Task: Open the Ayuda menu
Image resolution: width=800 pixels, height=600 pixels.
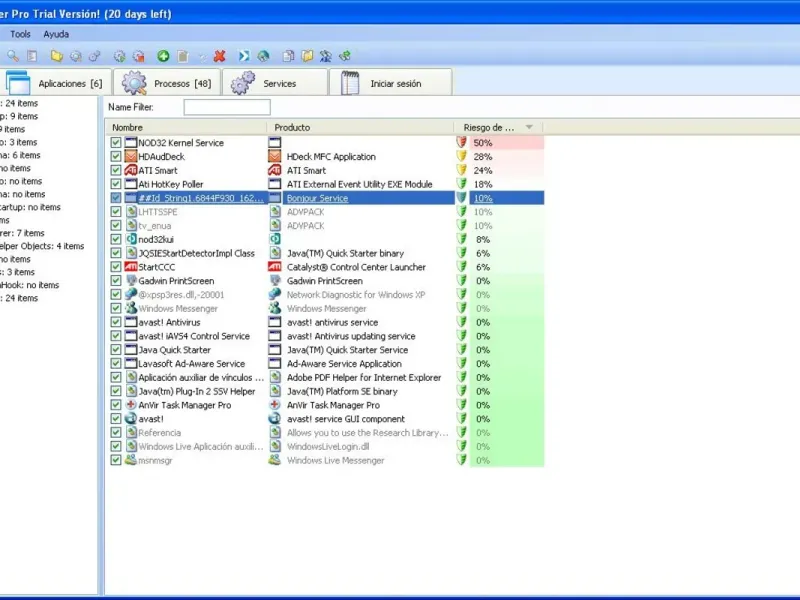Action: point(56,34)
